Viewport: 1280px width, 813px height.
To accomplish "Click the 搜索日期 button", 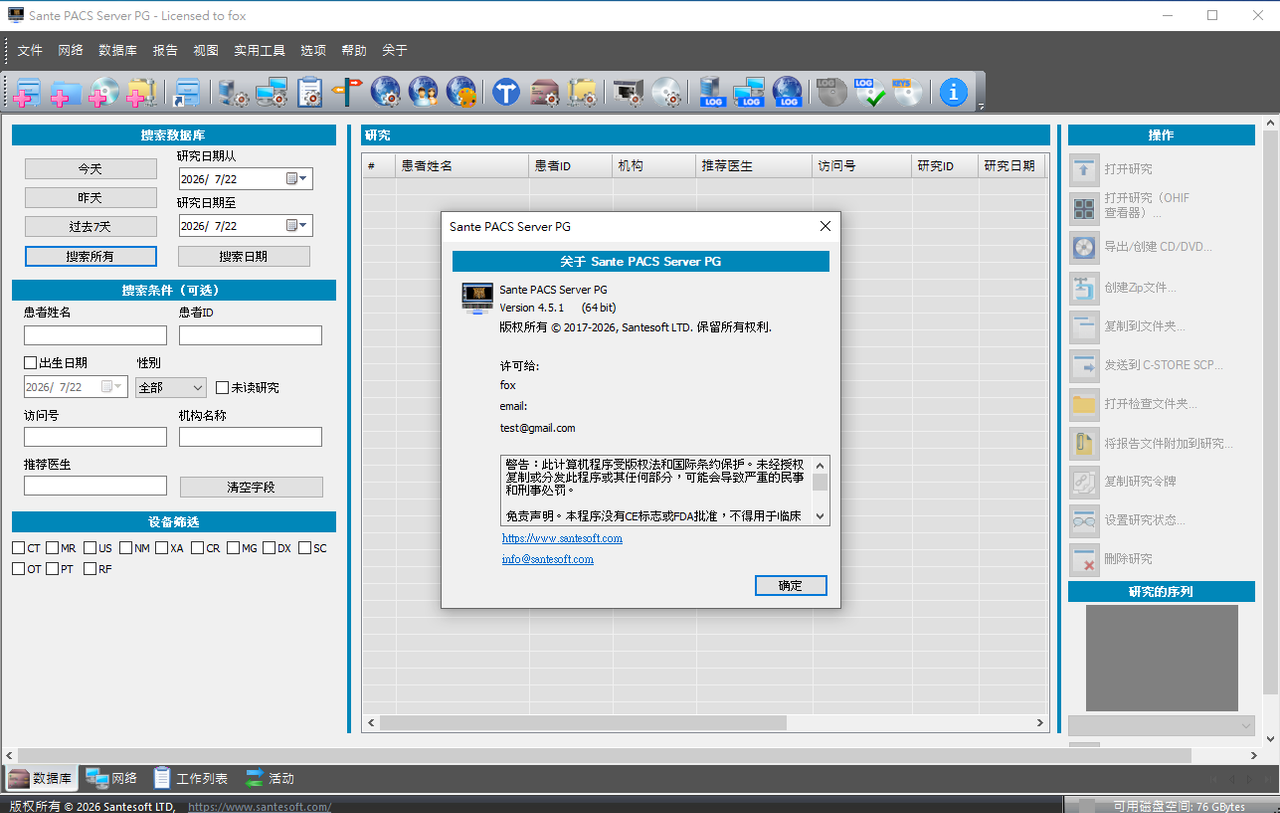I will pos(244,257).
